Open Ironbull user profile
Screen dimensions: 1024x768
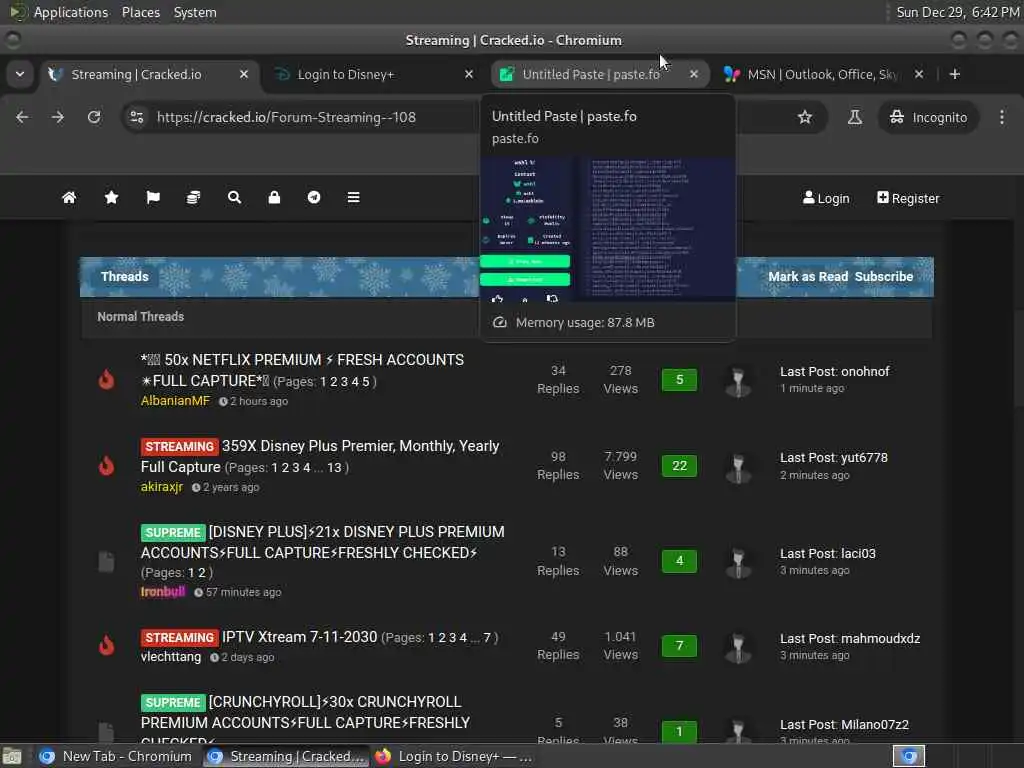pyautogui.click(x=163, y=592)
